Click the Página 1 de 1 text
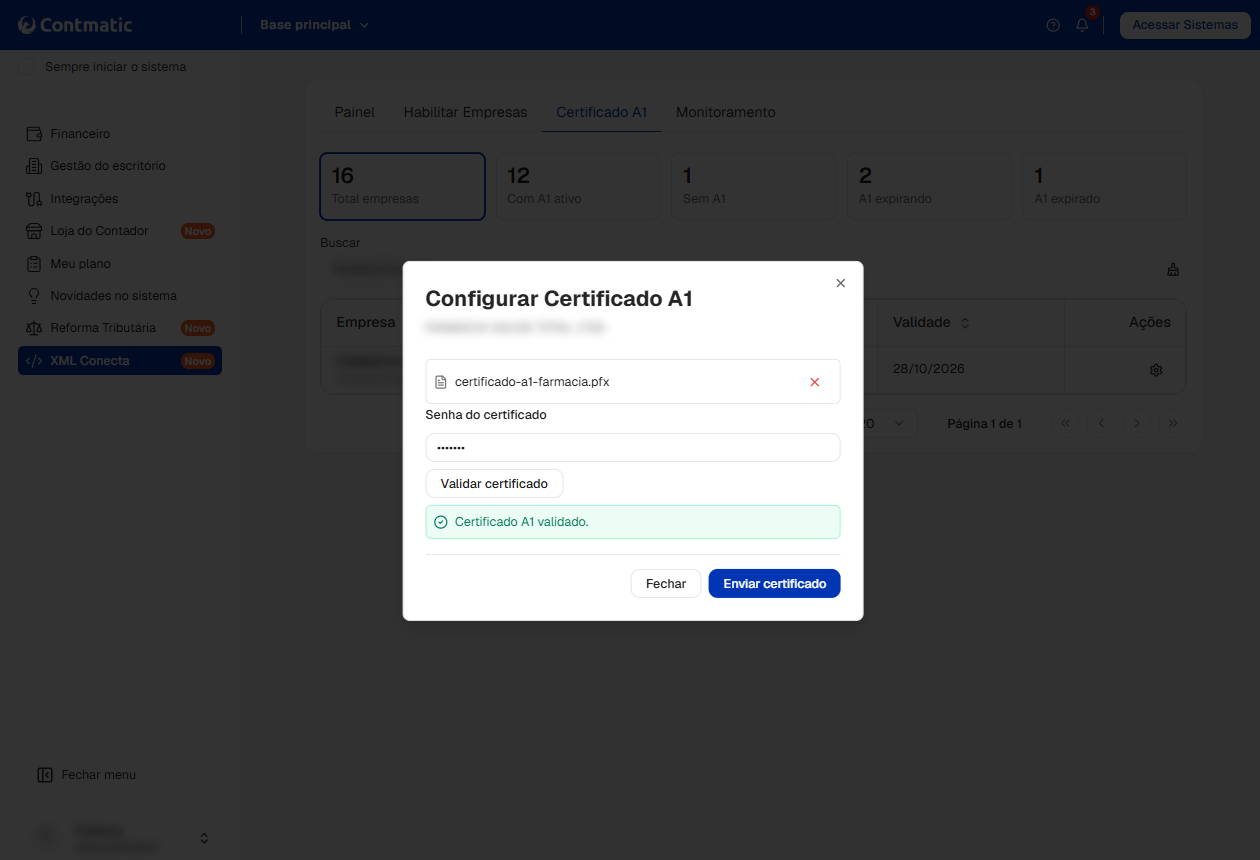 click(x=985, y=424)
